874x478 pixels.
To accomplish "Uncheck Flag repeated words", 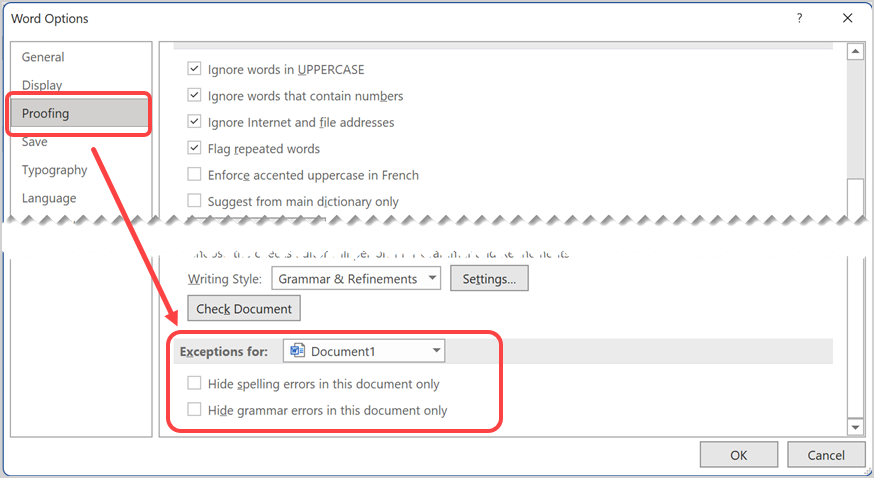I will tap(195, 149).
